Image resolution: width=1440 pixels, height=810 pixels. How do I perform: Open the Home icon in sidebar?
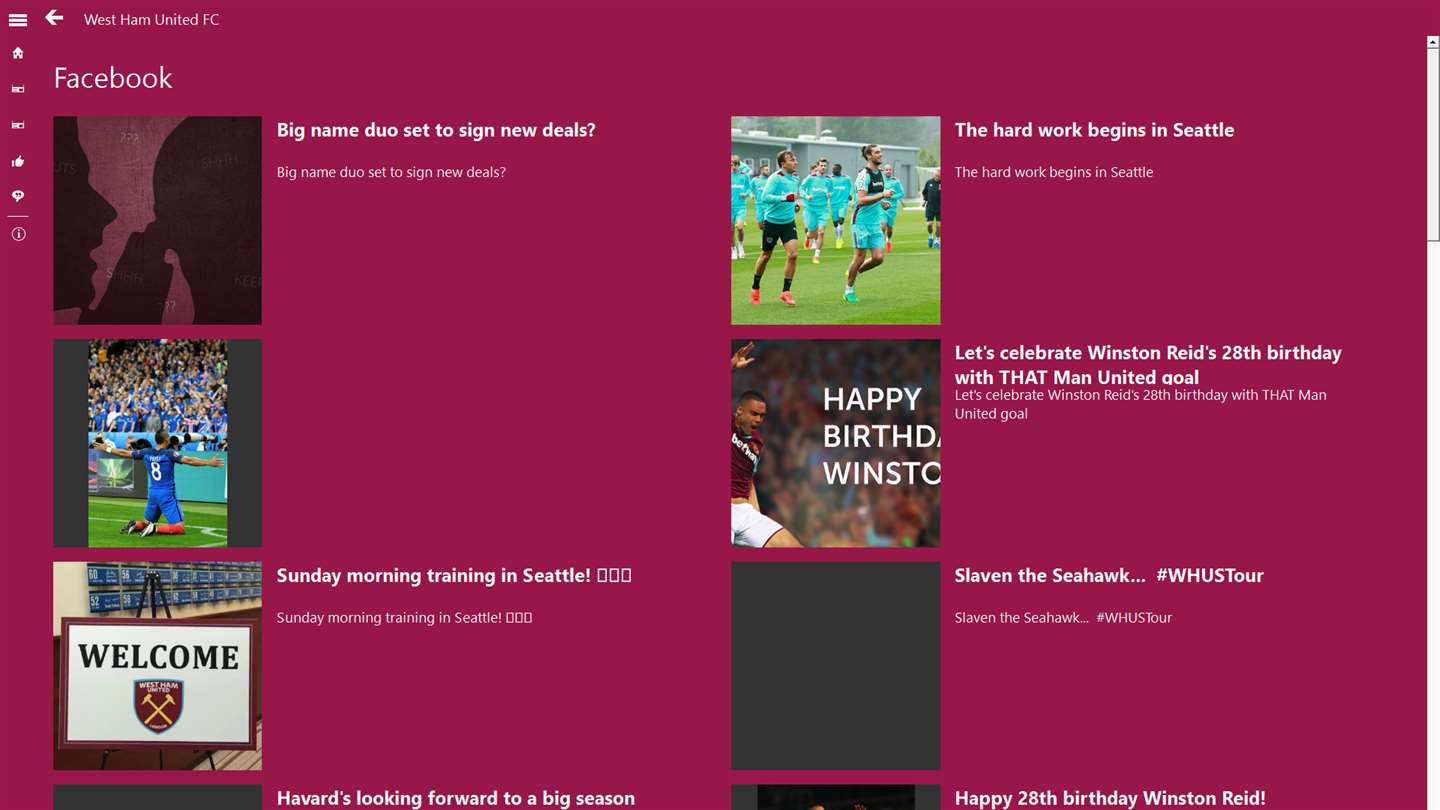(x=18, y=53)
